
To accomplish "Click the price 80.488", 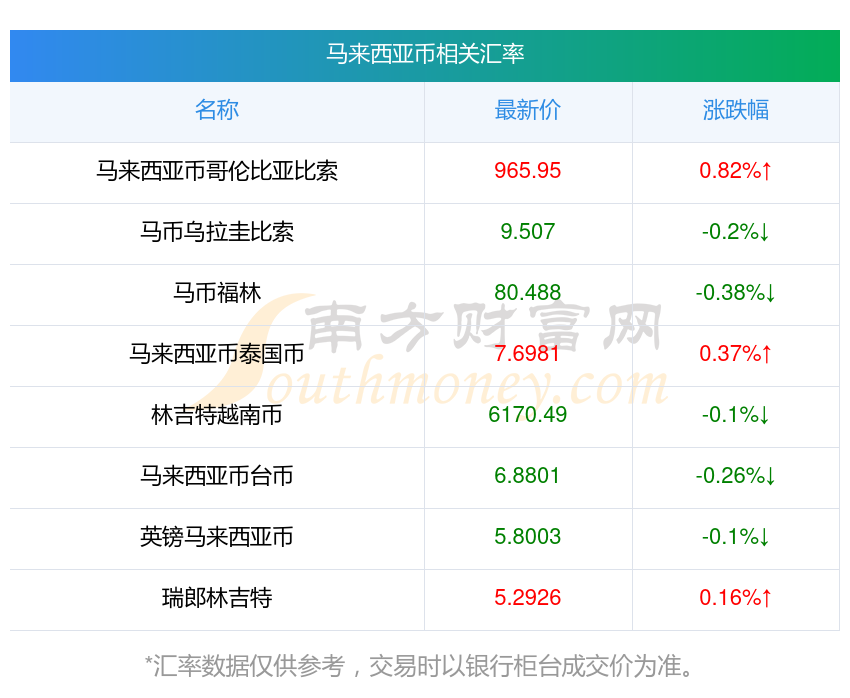I will [x=527, y=293].
